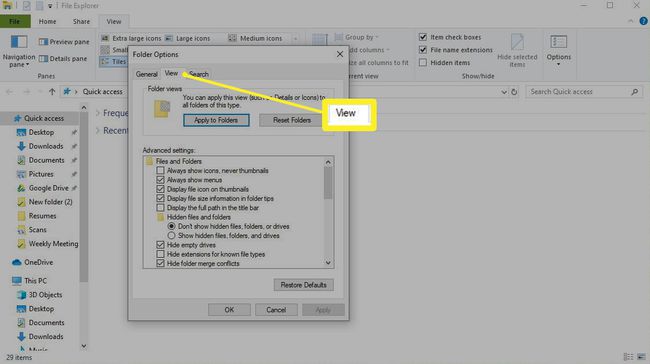Open the File tab

click(x=15, y=21)
